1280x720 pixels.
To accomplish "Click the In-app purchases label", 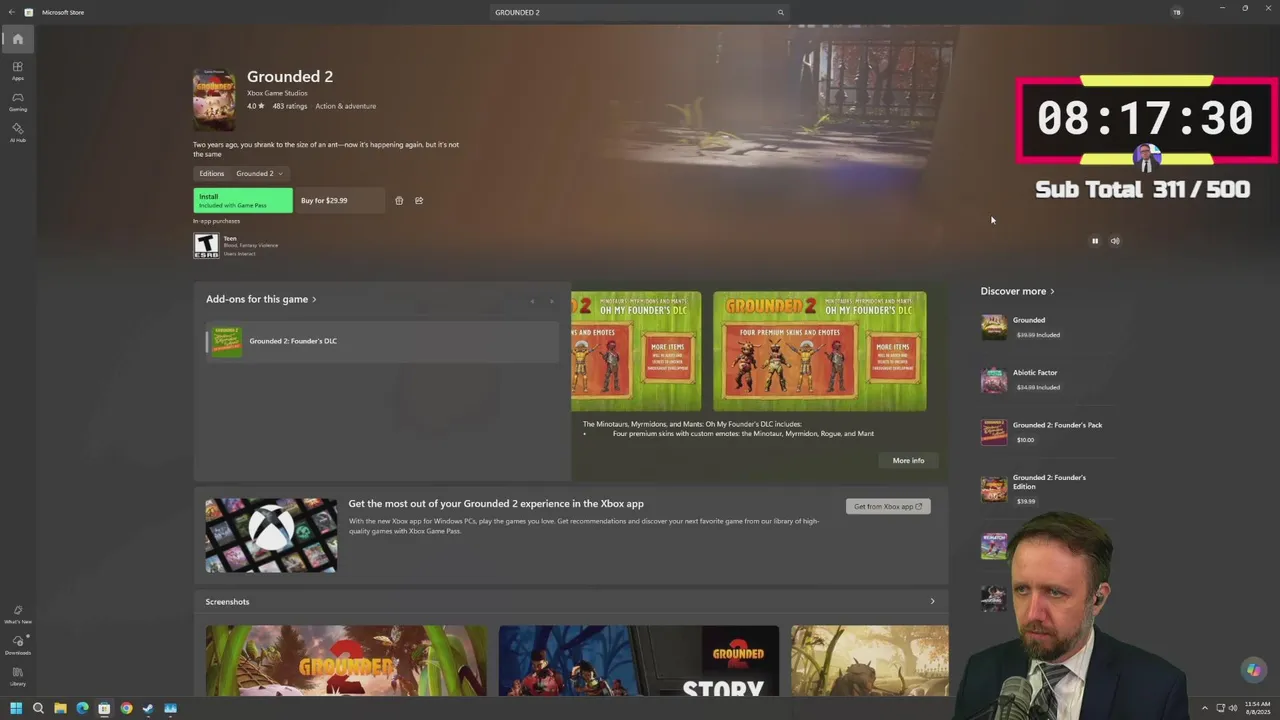I will [x=216, y=221].
